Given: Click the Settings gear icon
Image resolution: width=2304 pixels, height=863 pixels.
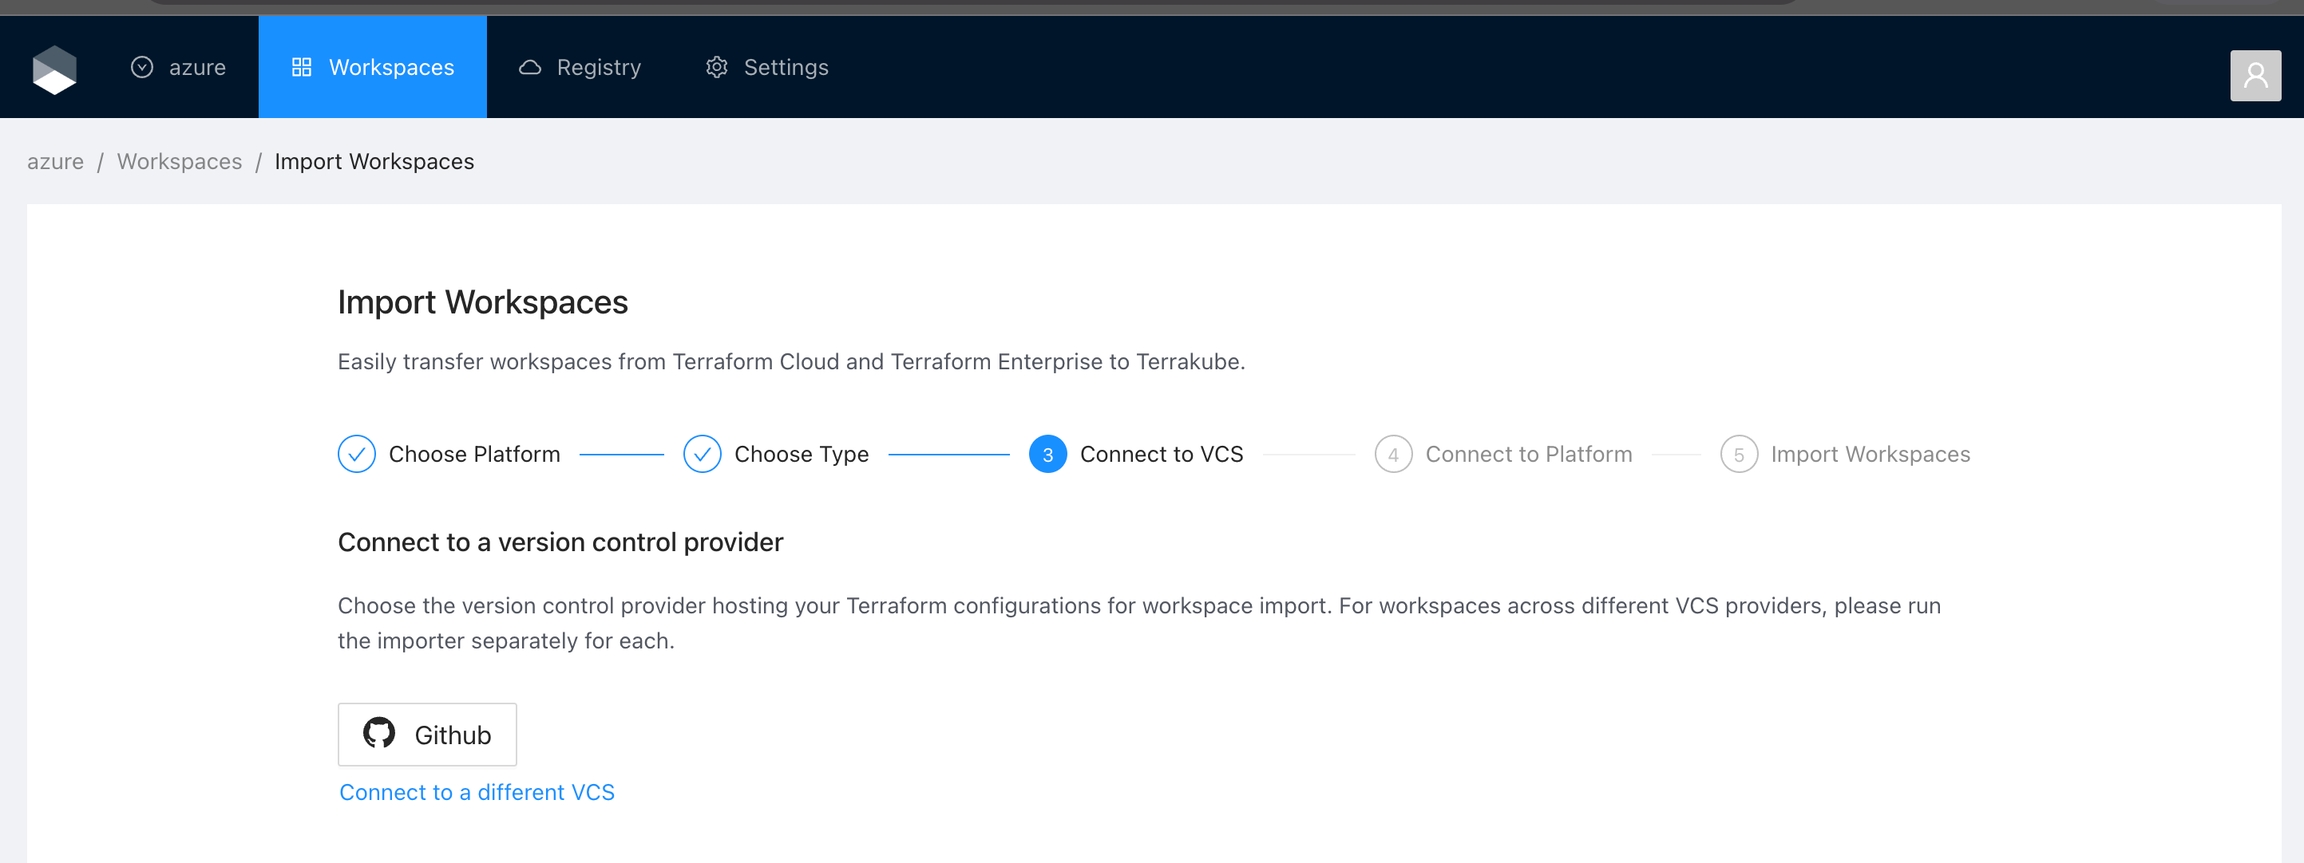Looking at the screenshot, I should [x=717, y=67].
